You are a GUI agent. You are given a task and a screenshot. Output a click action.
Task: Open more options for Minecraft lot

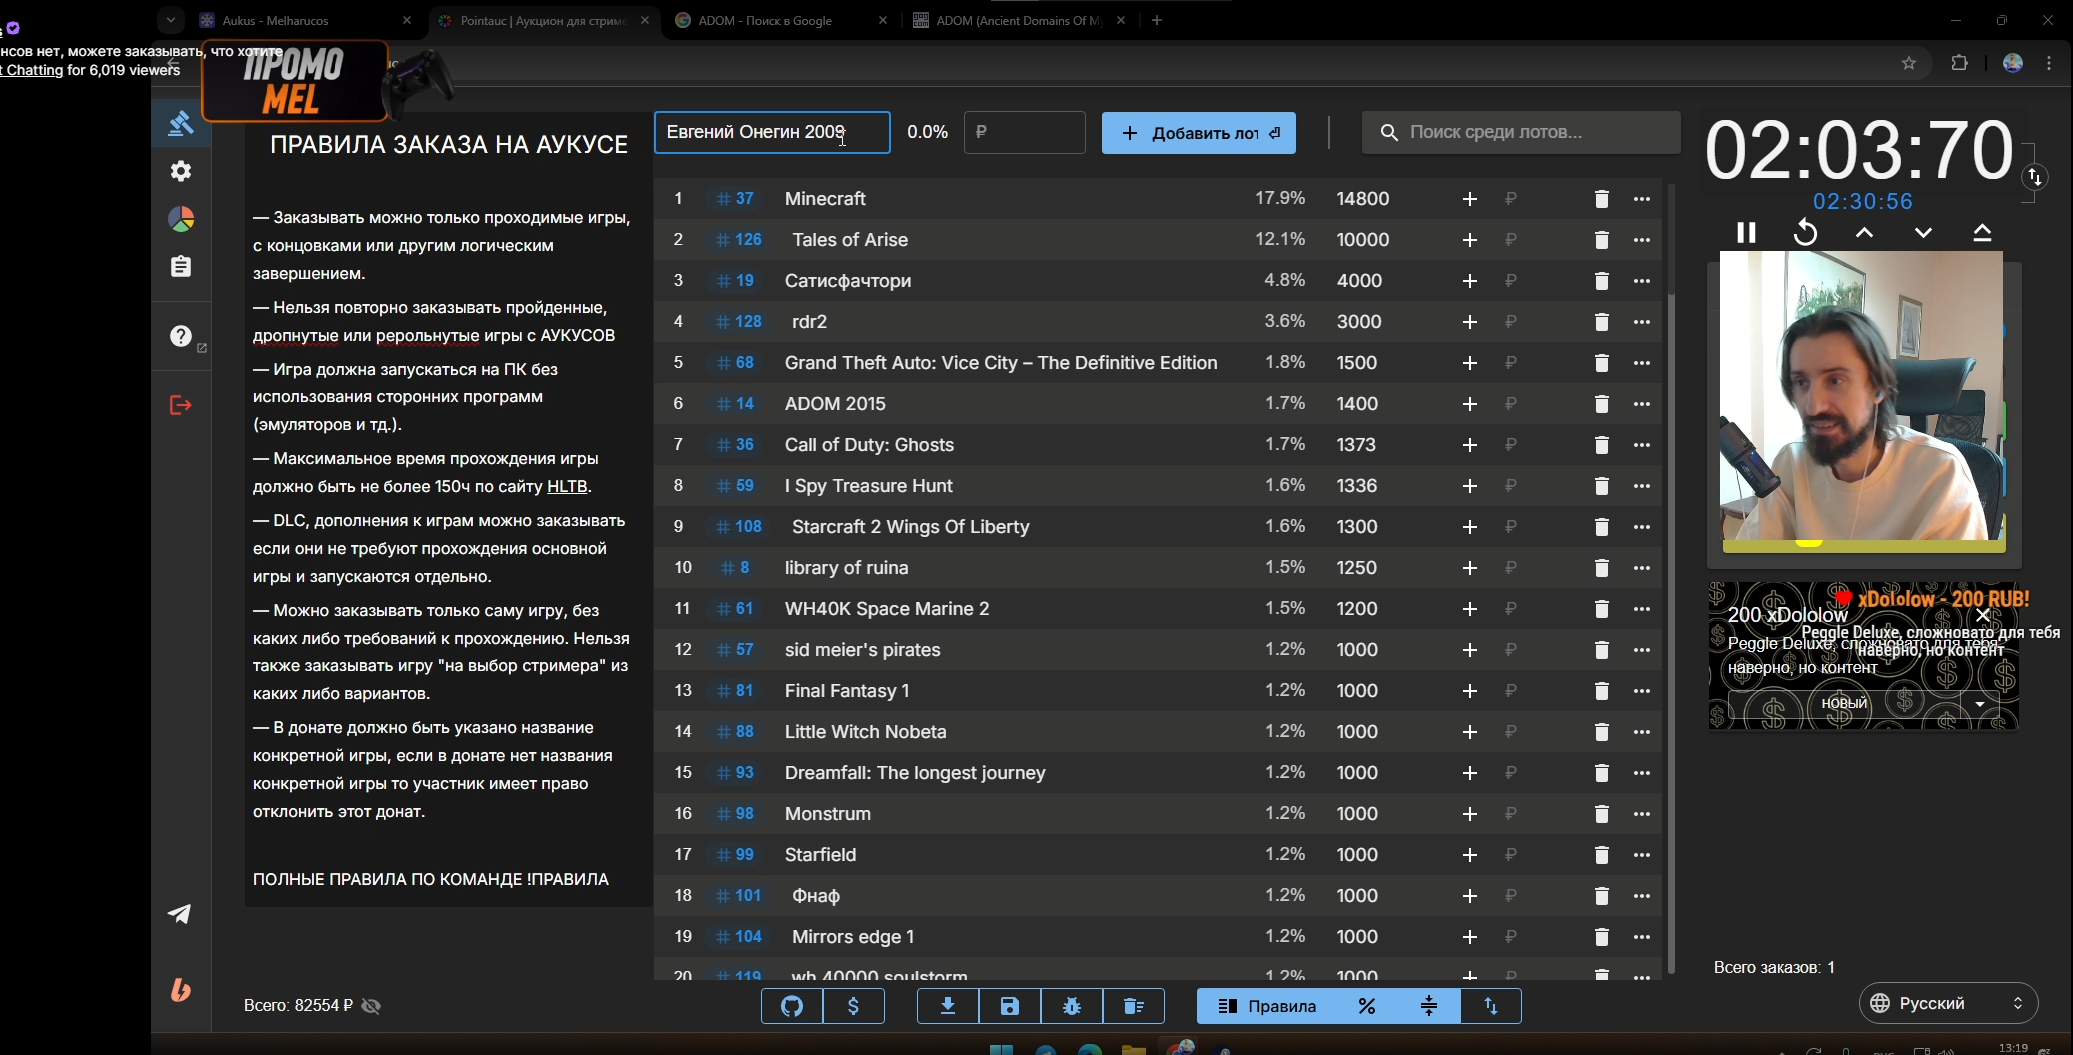pyautogui.click(x=1642, y=199)
